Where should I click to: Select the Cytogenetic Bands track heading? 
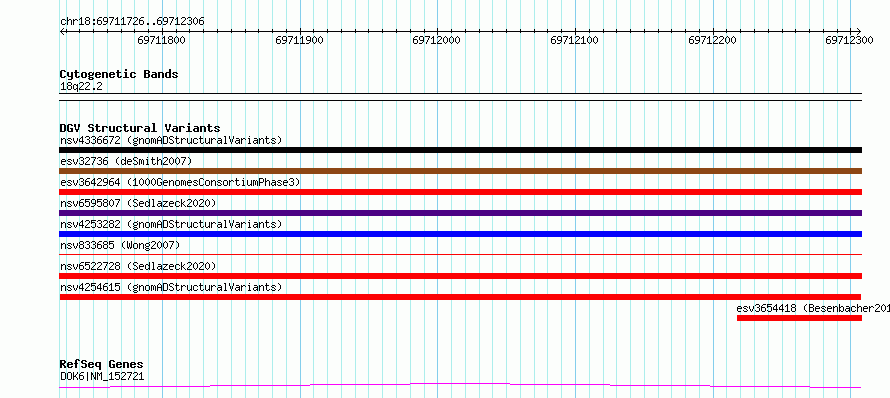click(119, 74)
